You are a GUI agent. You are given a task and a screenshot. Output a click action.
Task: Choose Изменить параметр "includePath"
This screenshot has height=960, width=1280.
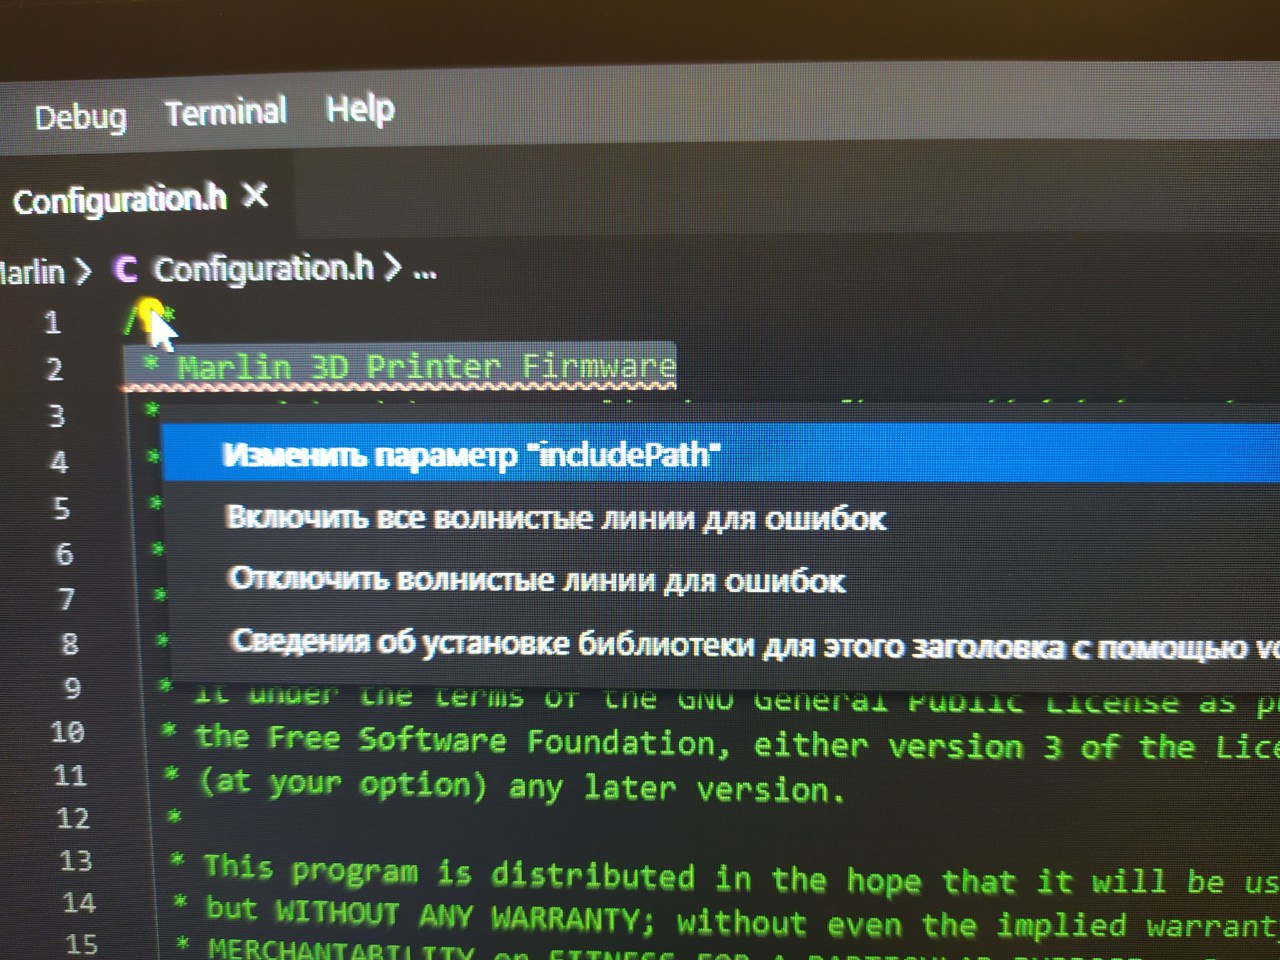pos(721,453)
